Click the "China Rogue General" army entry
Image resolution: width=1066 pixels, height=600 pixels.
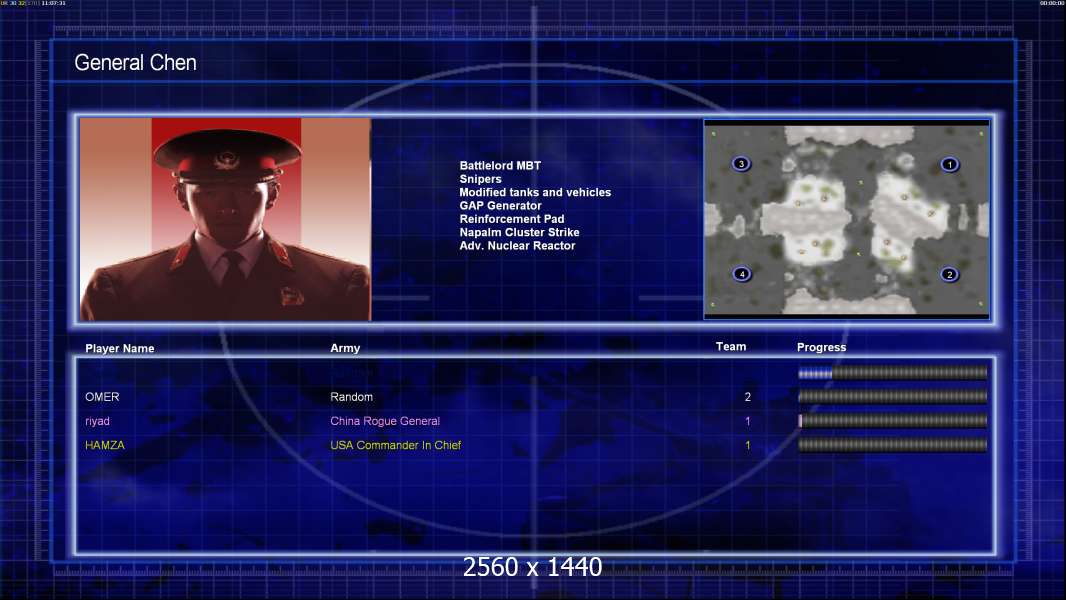[x=385, y=421]
